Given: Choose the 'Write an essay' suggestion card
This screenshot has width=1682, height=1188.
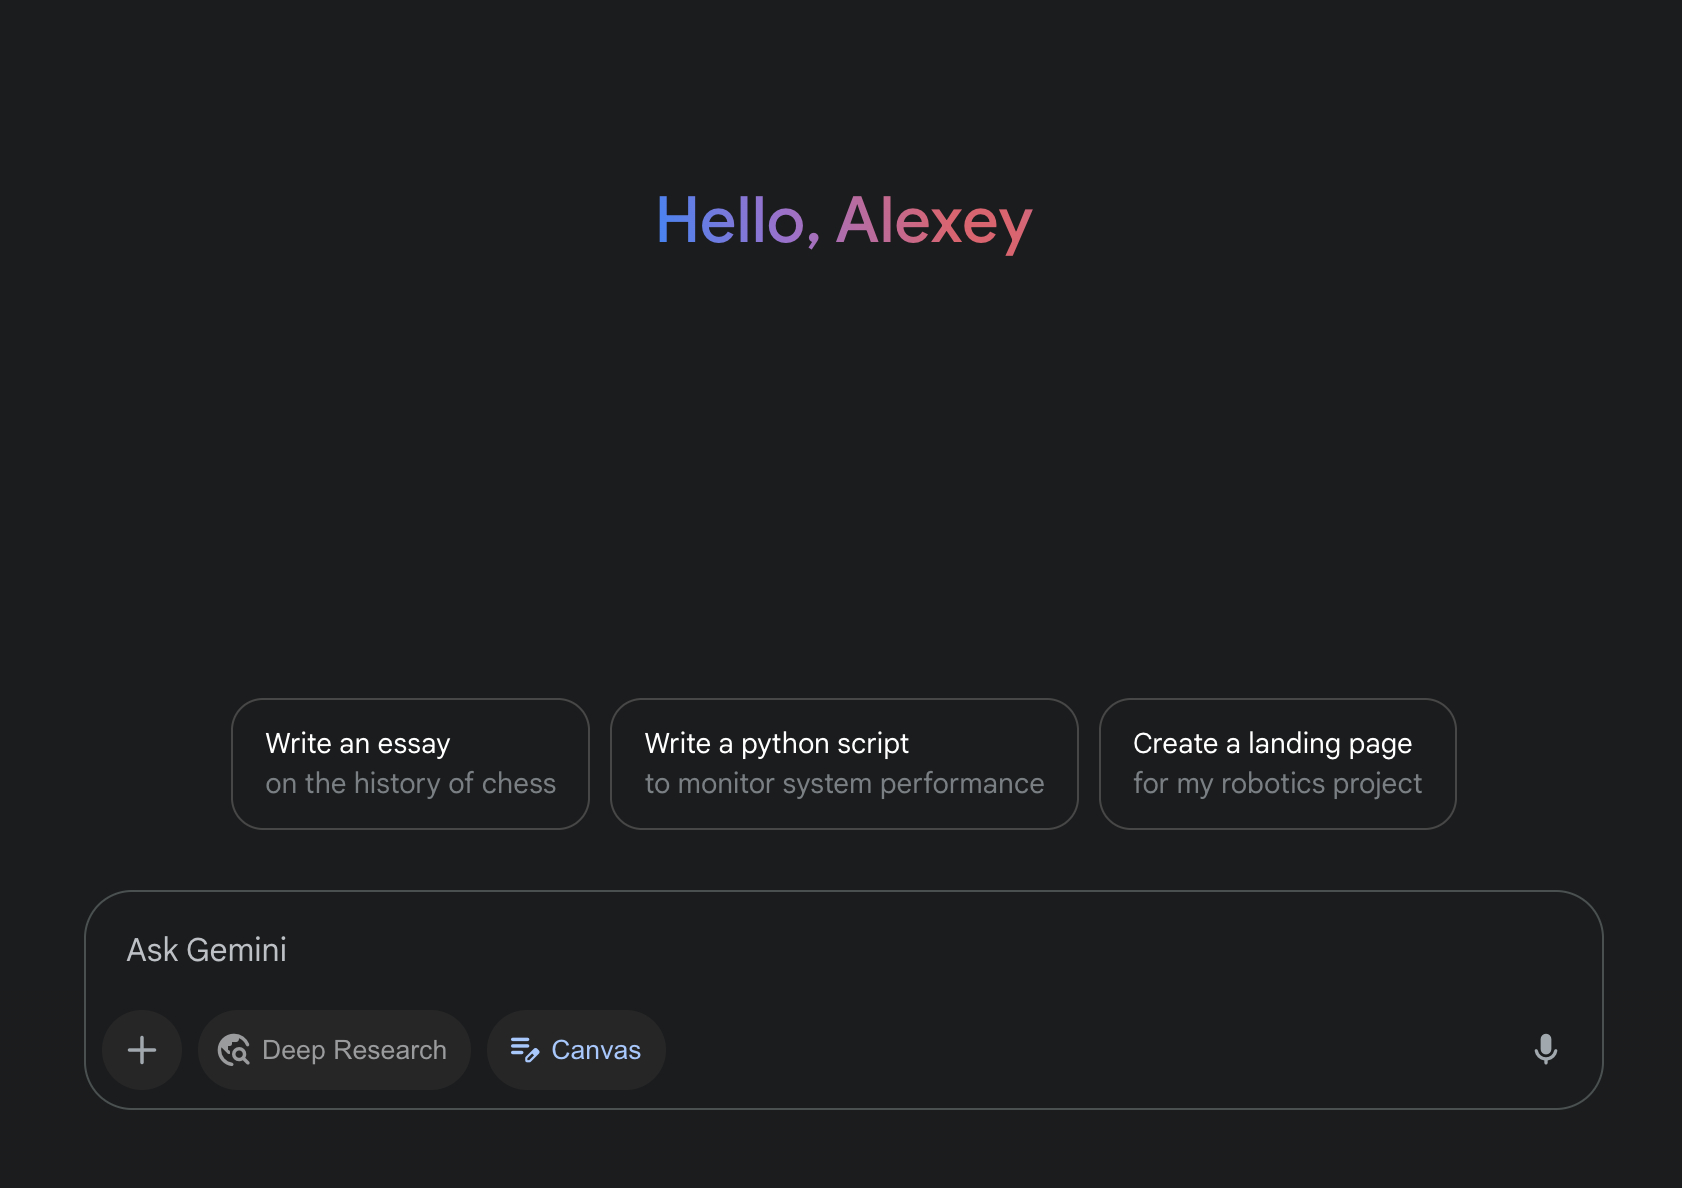Looking at the screenshot, I should (410, 764).
